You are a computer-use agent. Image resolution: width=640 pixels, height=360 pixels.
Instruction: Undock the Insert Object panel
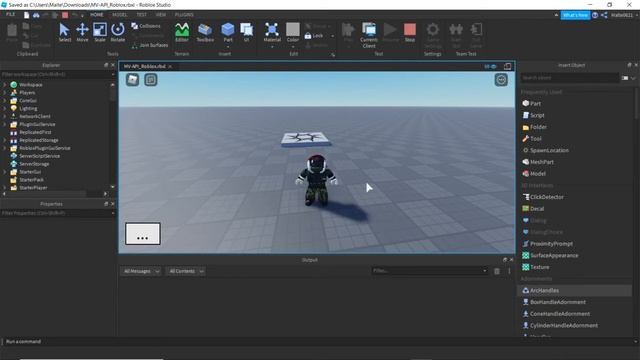[x=629, y=65]
